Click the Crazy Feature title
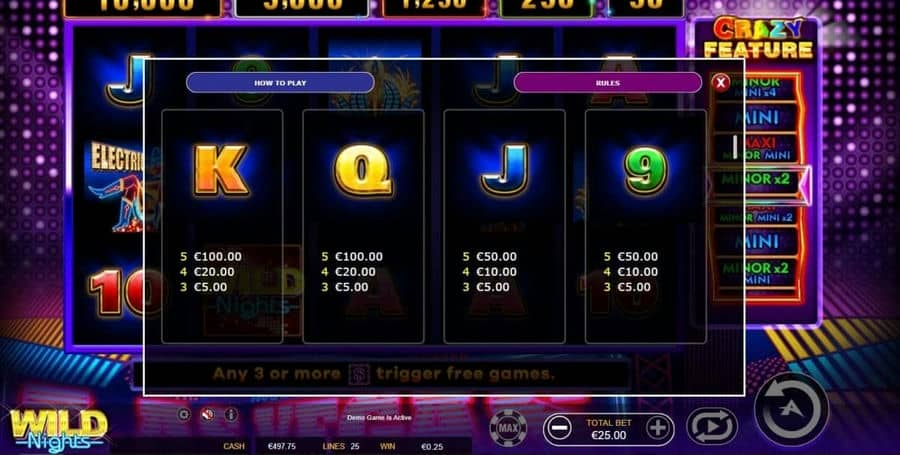Image resolution: width=900 pixels, height=455 pixels. pos(758,38)
